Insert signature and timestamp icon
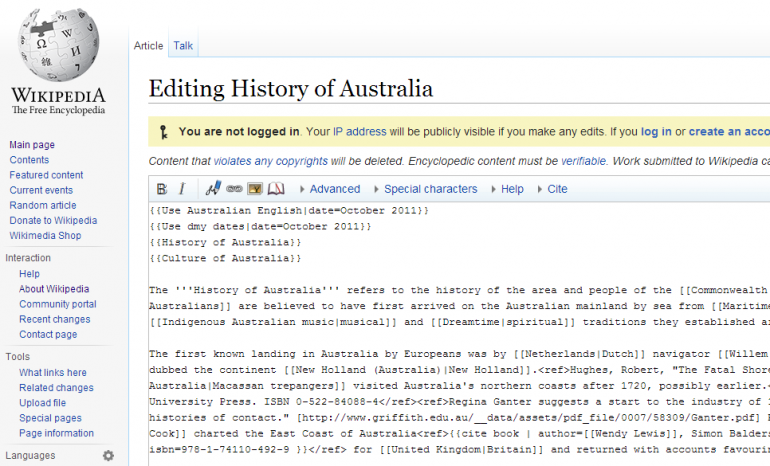Screen dimensions: 770x466 tap(213, 189)
